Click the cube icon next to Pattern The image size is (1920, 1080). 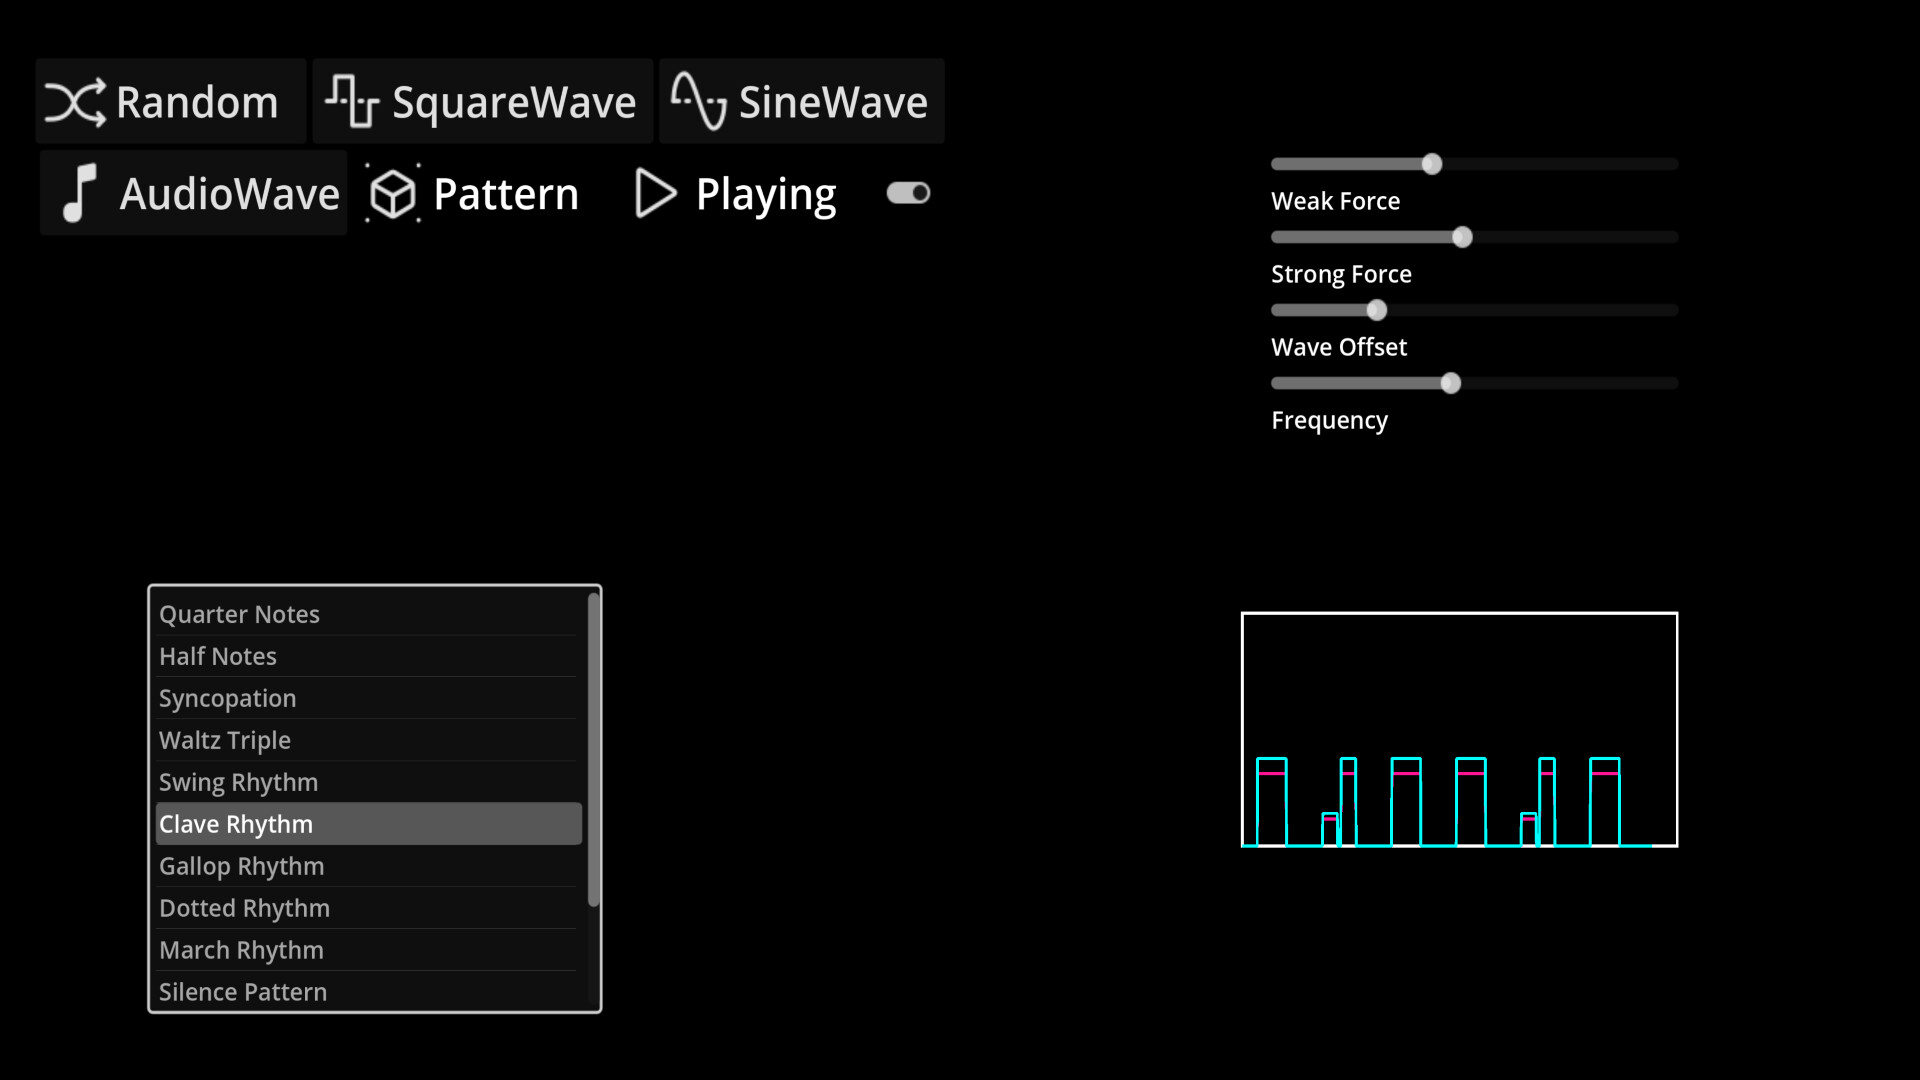click(x=392, y=193)
